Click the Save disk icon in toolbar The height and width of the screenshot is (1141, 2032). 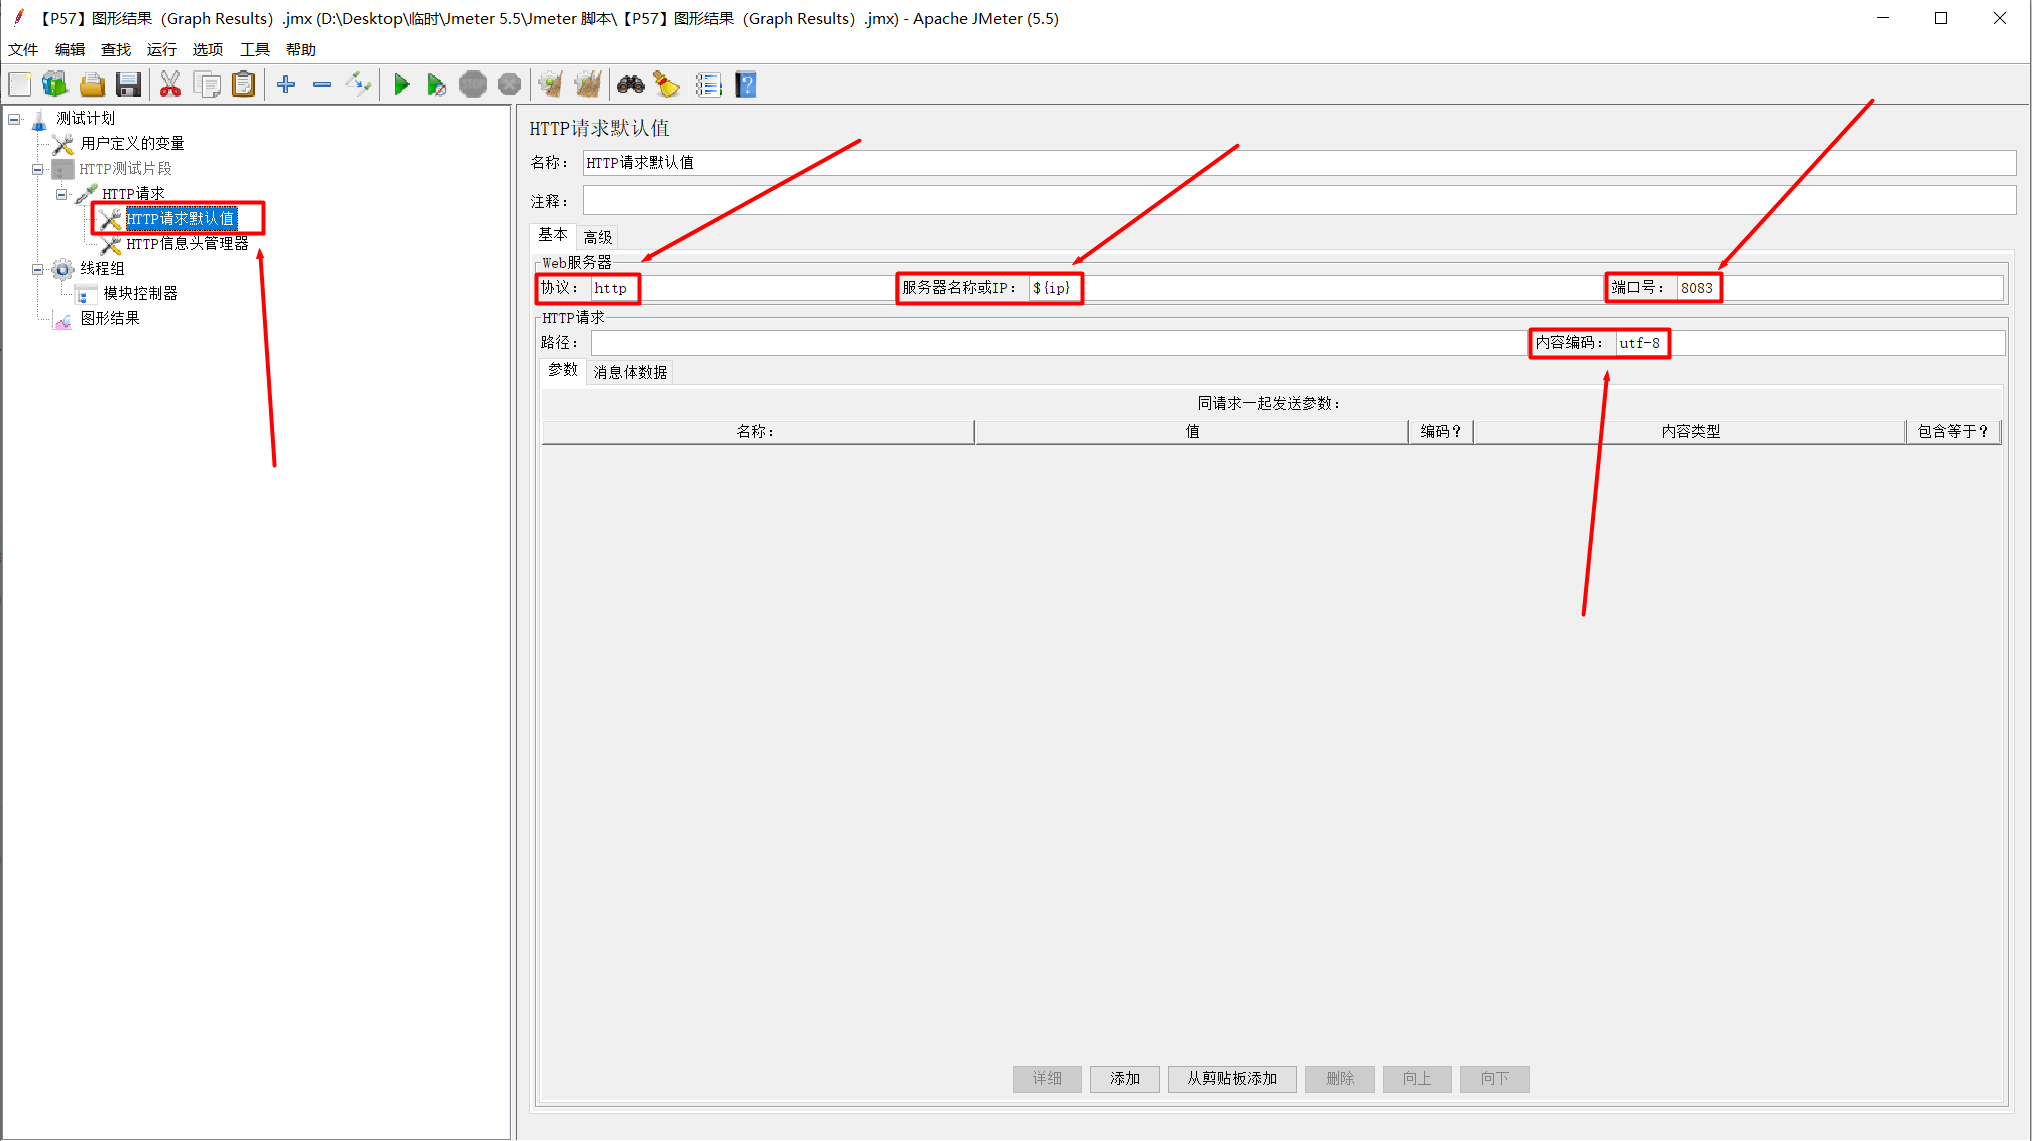coord(128,85)
